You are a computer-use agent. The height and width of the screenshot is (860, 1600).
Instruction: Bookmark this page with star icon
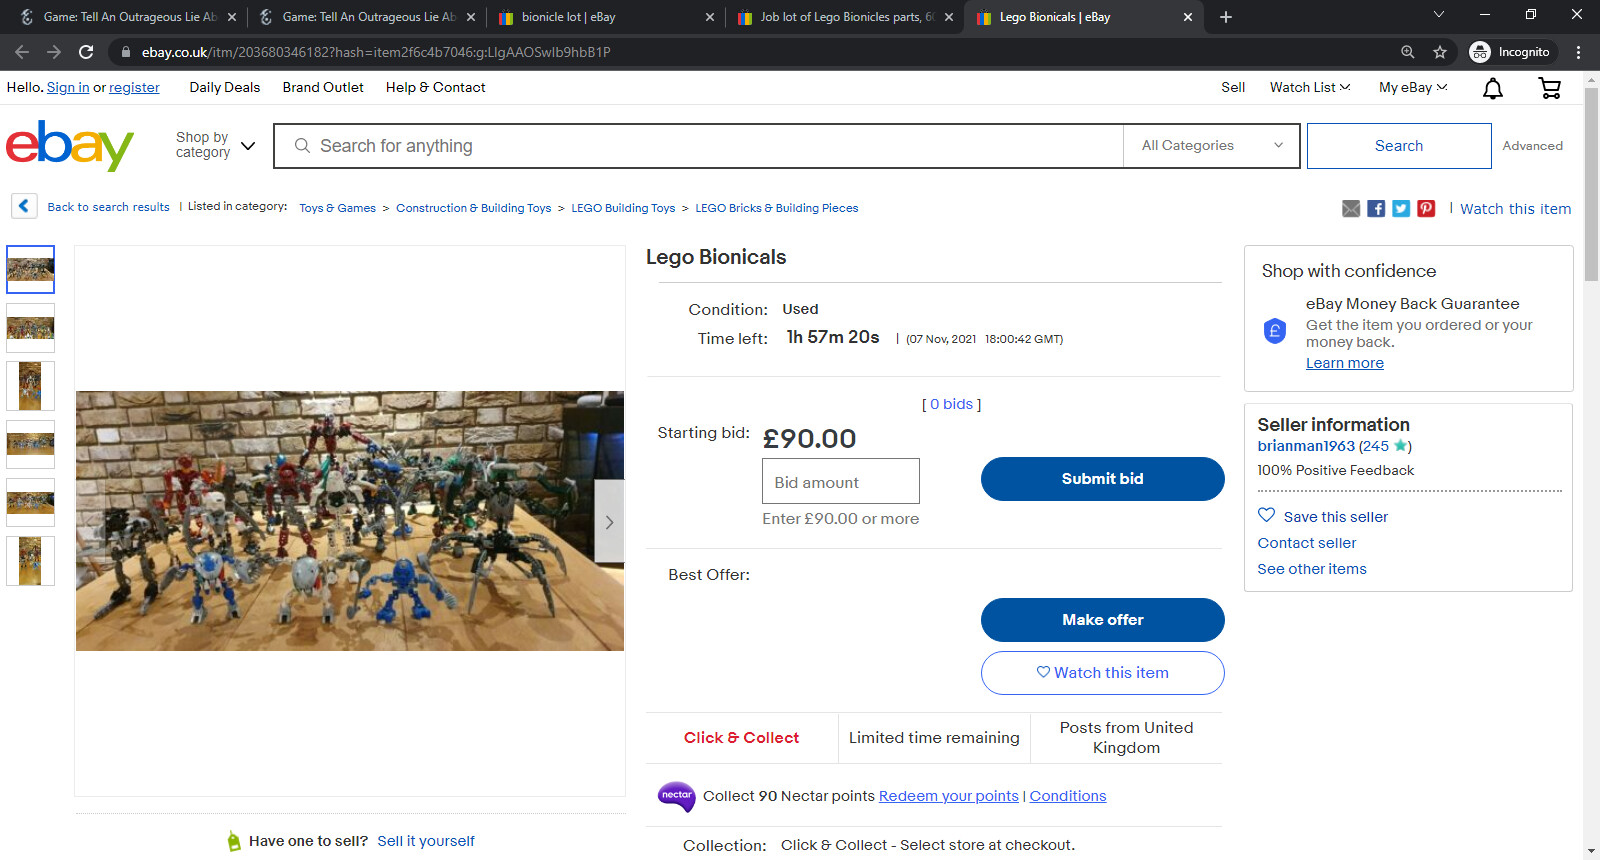[1440, 52]
